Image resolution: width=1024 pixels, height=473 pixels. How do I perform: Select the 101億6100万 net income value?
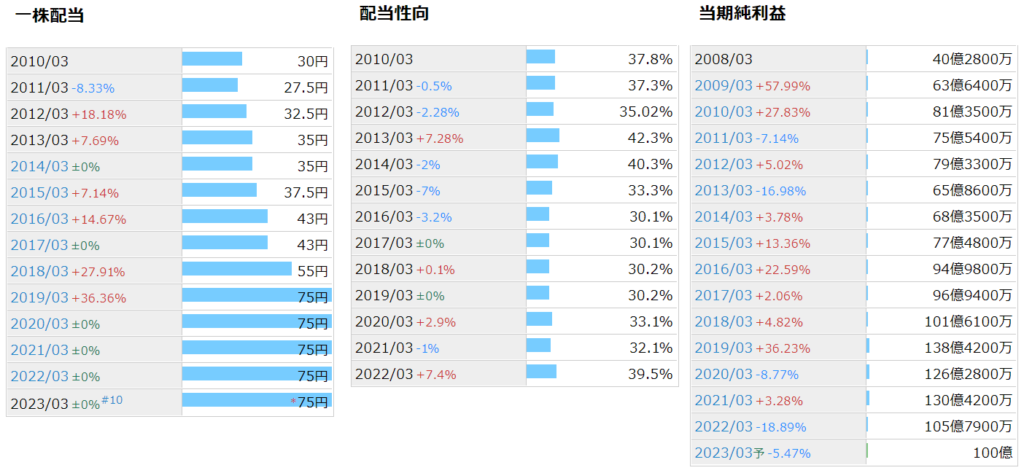pyautogui.click(x=968, y=321)
